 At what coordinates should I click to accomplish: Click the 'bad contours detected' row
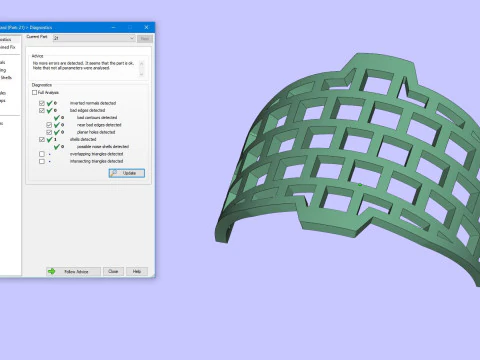pyautogui.click(x=97, y=118)
